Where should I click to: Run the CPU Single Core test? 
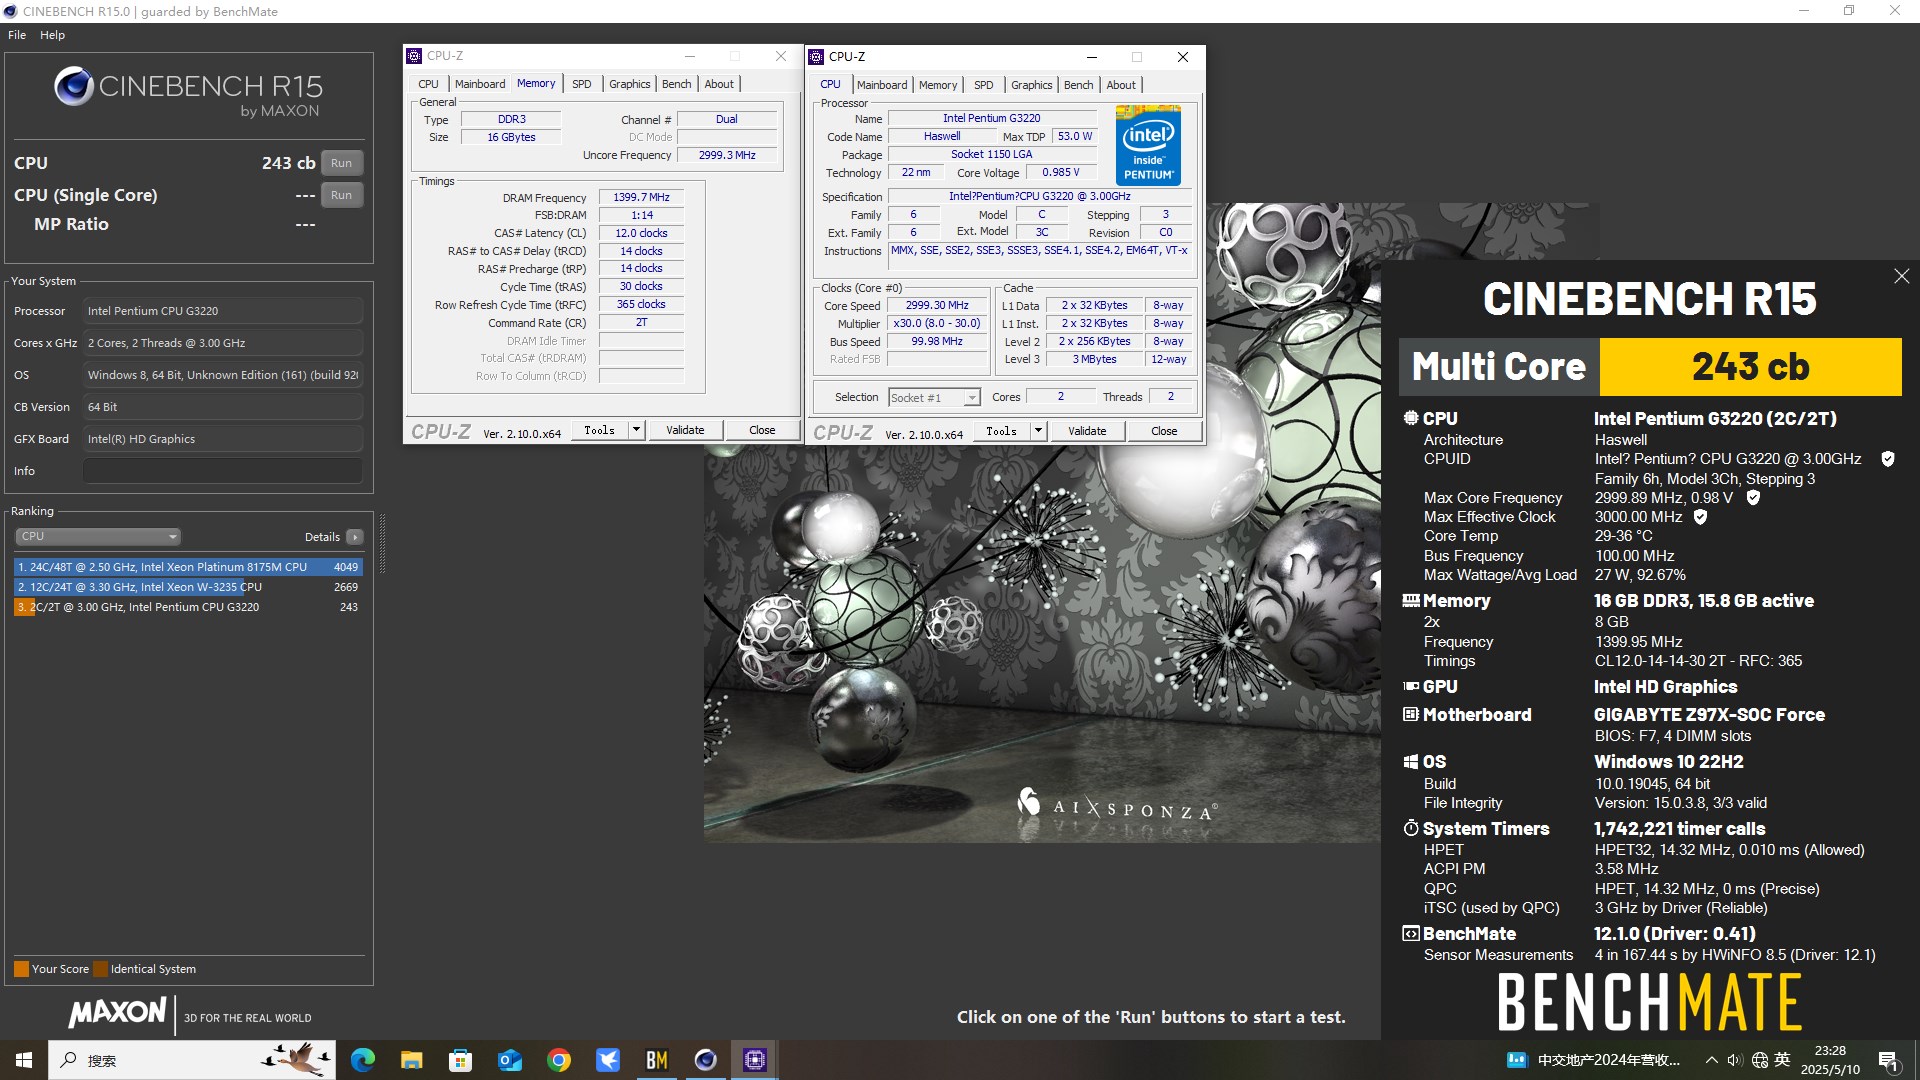341,195
